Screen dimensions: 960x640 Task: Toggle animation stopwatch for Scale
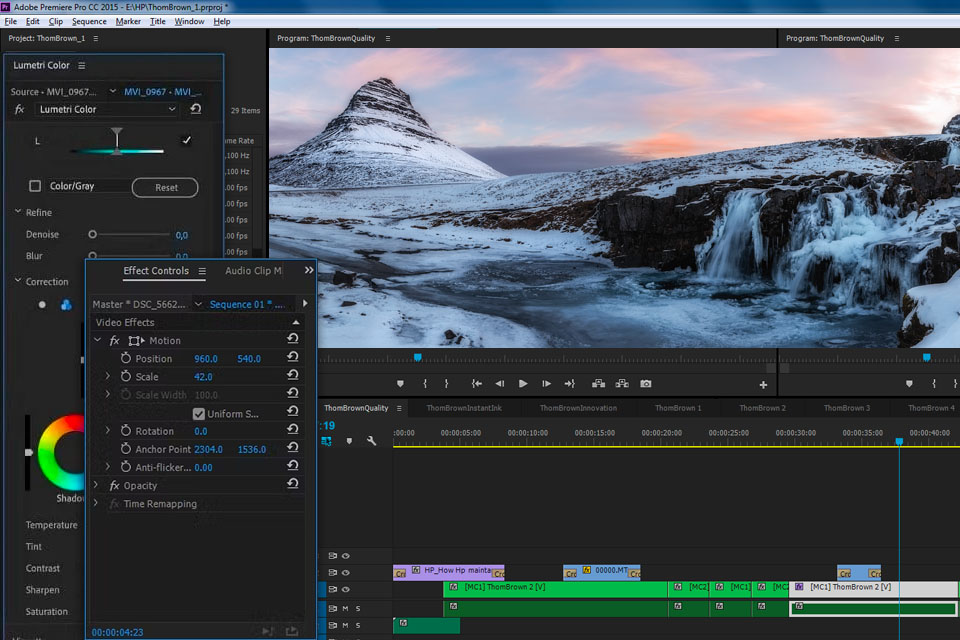pyautogui.click(x=126, y=376)
